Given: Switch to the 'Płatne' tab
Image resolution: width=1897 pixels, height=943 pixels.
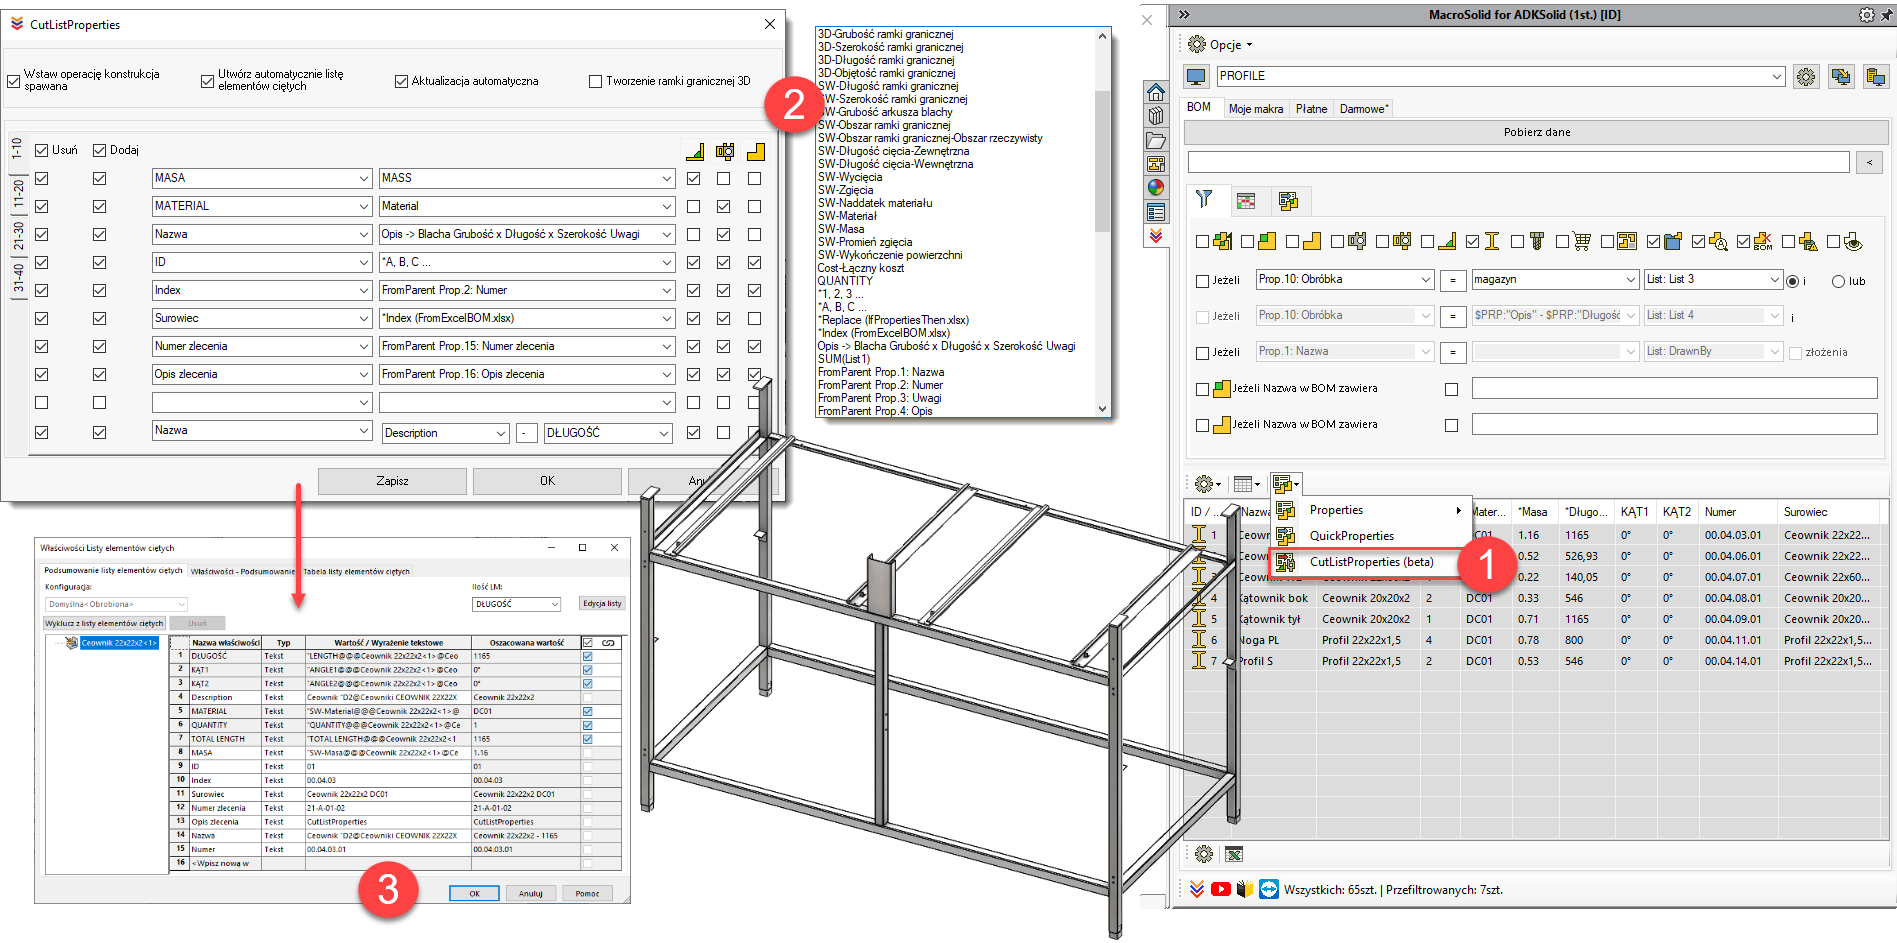Looking at the screenshot, I should pos(1311,109).
